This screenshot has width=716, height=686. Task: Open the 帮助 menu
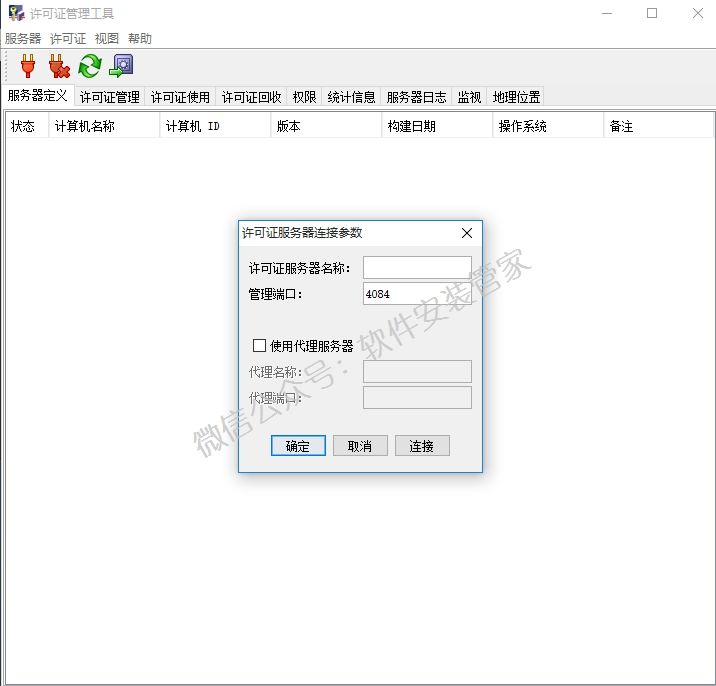pos(140,39)
